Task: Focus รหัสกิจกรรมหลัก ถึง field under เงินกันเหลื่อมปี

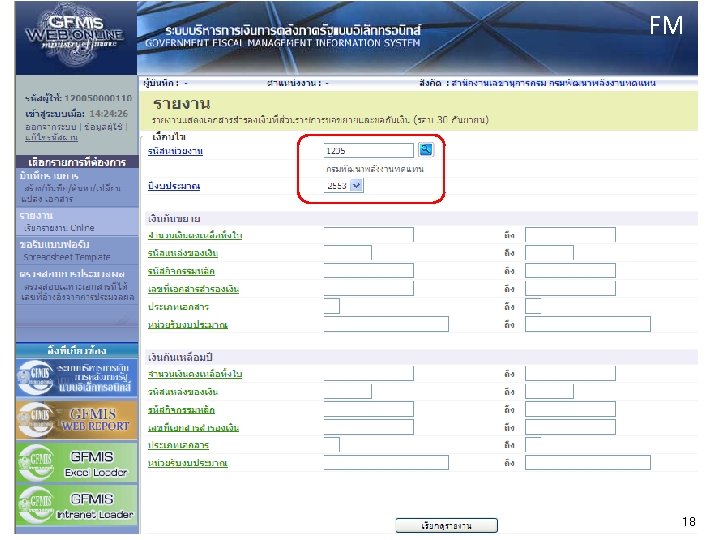Action: point(570,409)
